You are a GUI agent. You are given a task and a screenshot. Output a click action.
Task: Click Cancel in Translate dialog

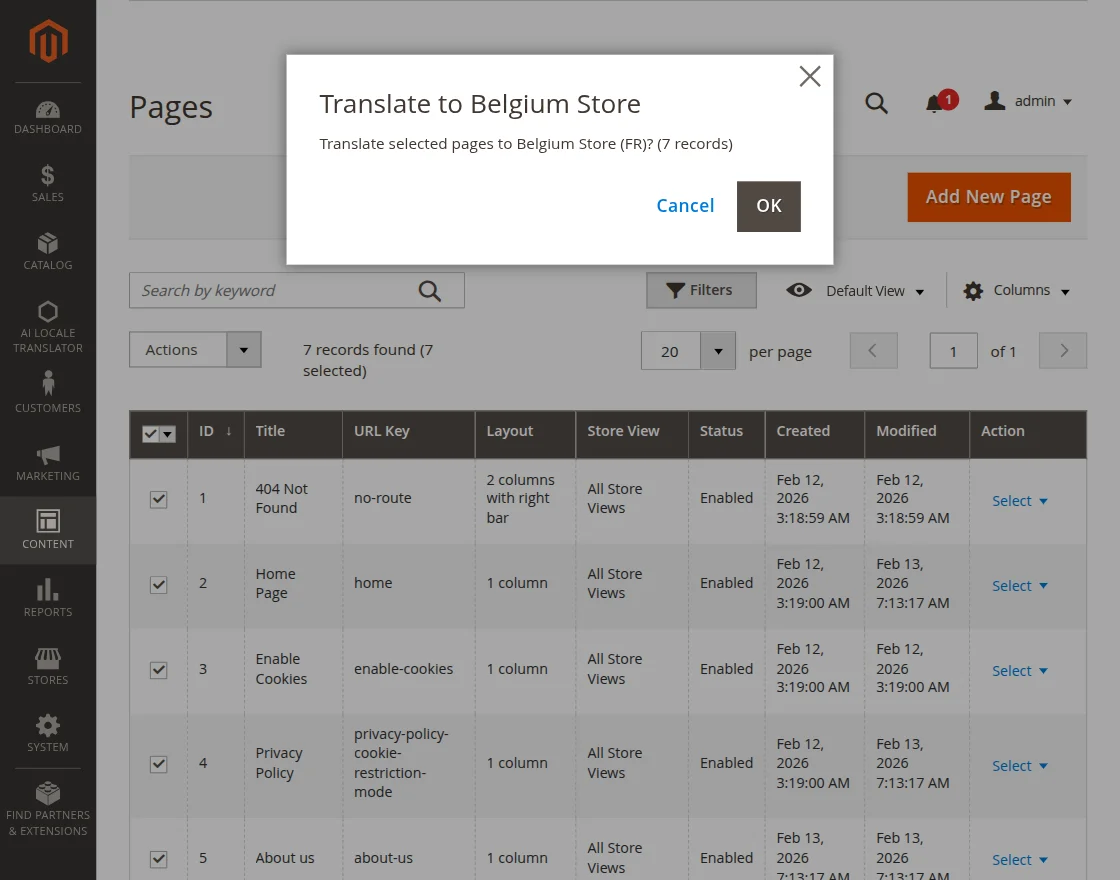(685, 206)
